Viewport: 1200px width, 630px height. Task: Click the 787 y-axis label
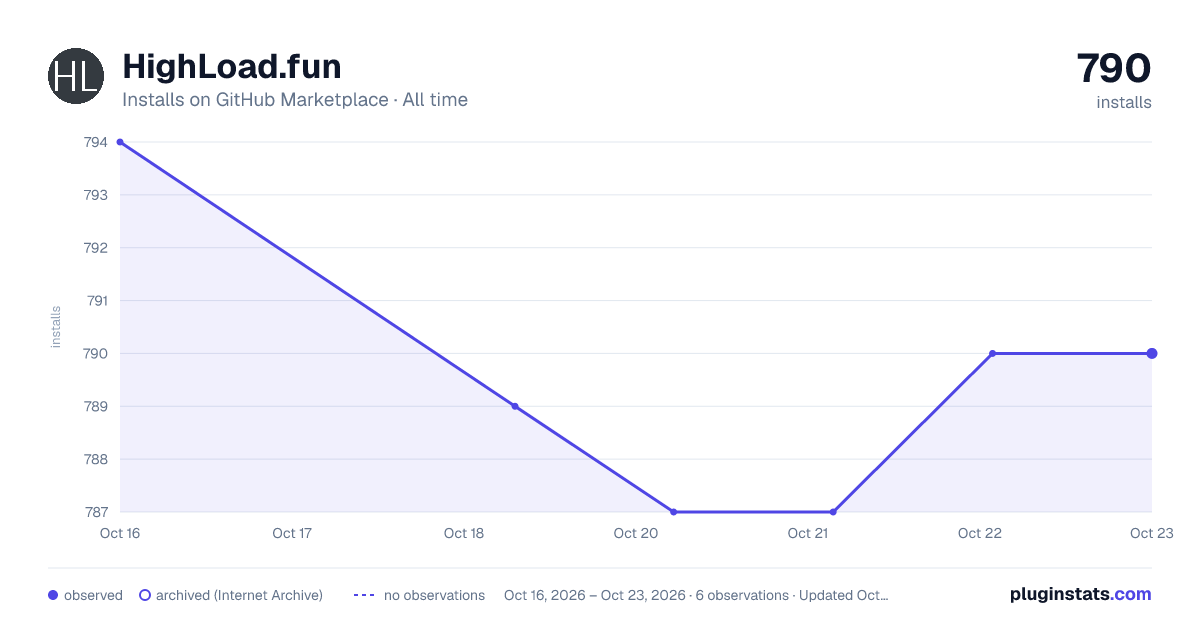pos(96,512)
